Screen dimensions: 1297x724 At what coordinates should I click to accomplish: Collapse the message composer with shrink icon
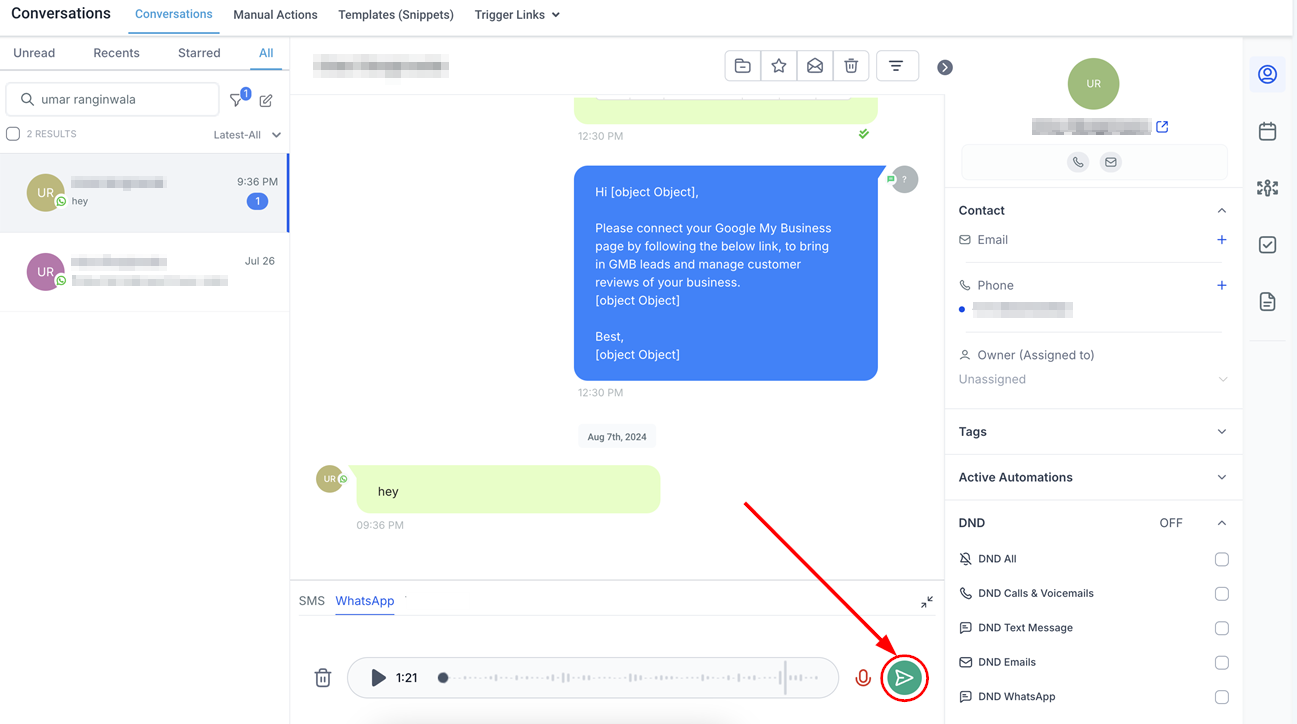coord(927,602)
